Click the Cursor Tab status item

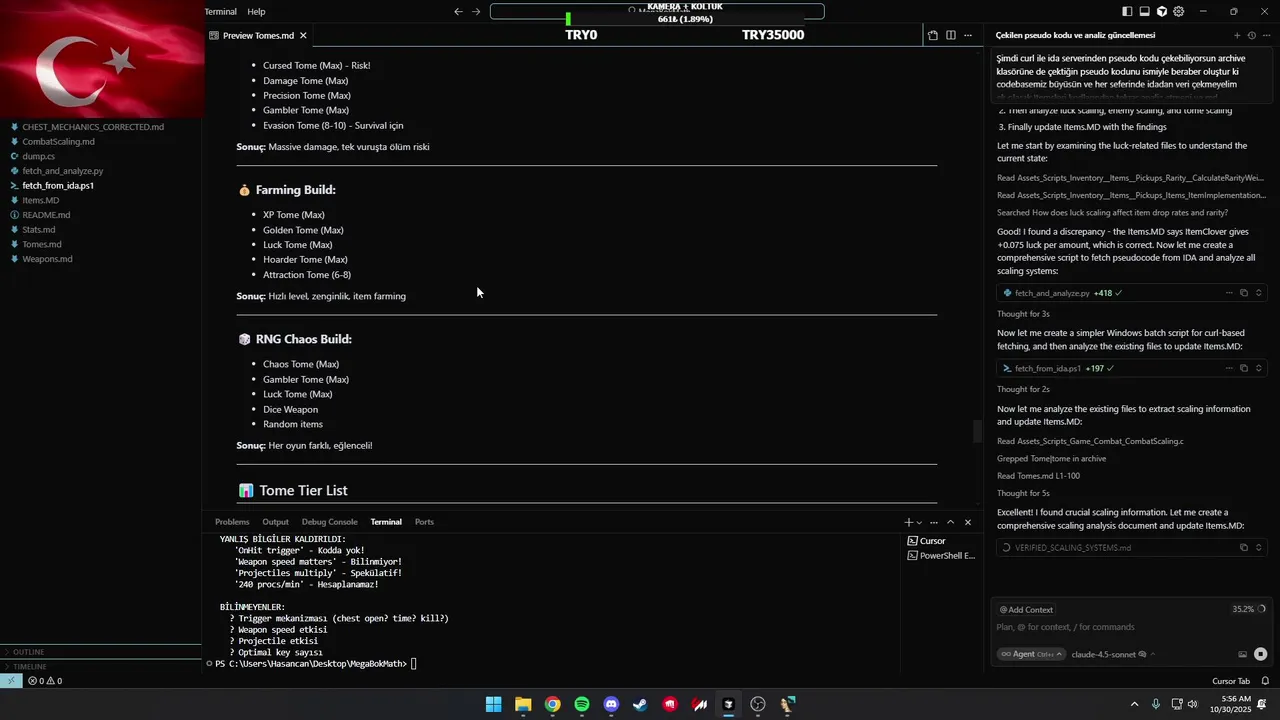coord(1230,681)
